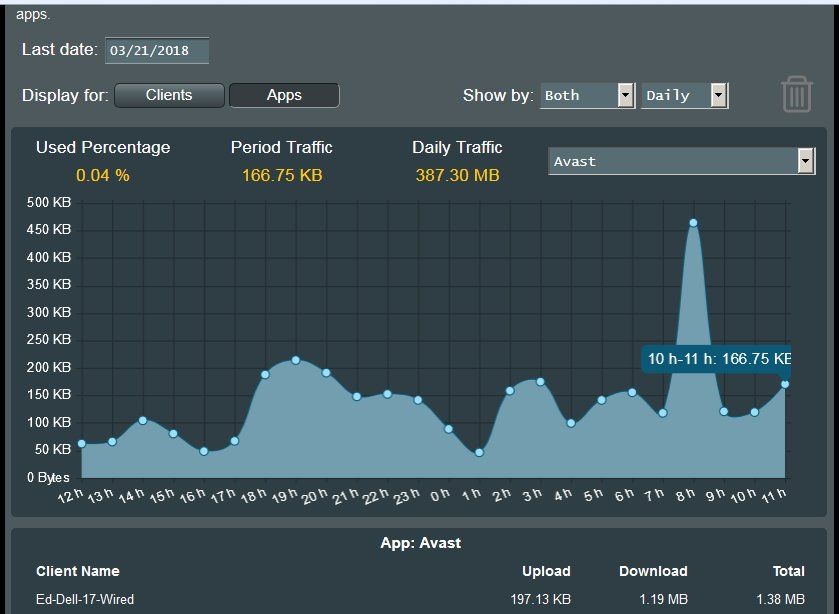Screen dimensions: 839x614
Task: Click the 14h data point
Action: (143, 420)
